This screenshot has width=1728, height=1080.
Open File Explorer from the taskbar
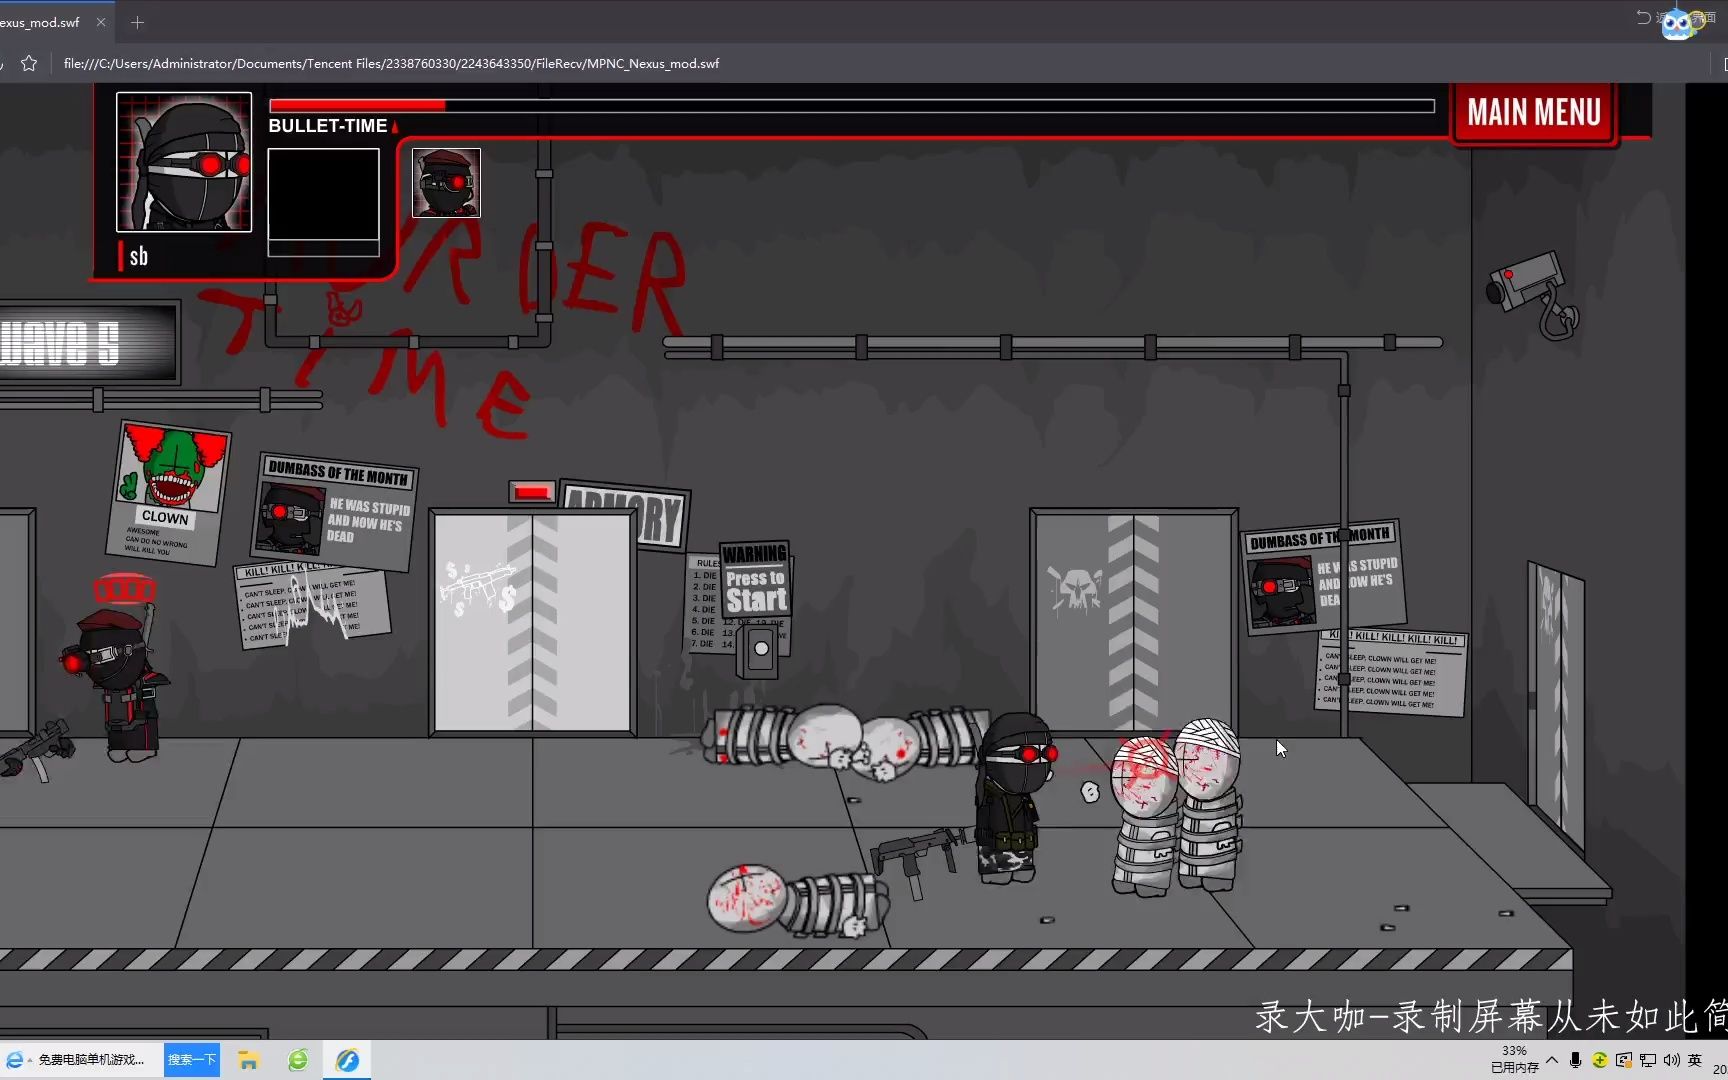[x=248, y=1060]
